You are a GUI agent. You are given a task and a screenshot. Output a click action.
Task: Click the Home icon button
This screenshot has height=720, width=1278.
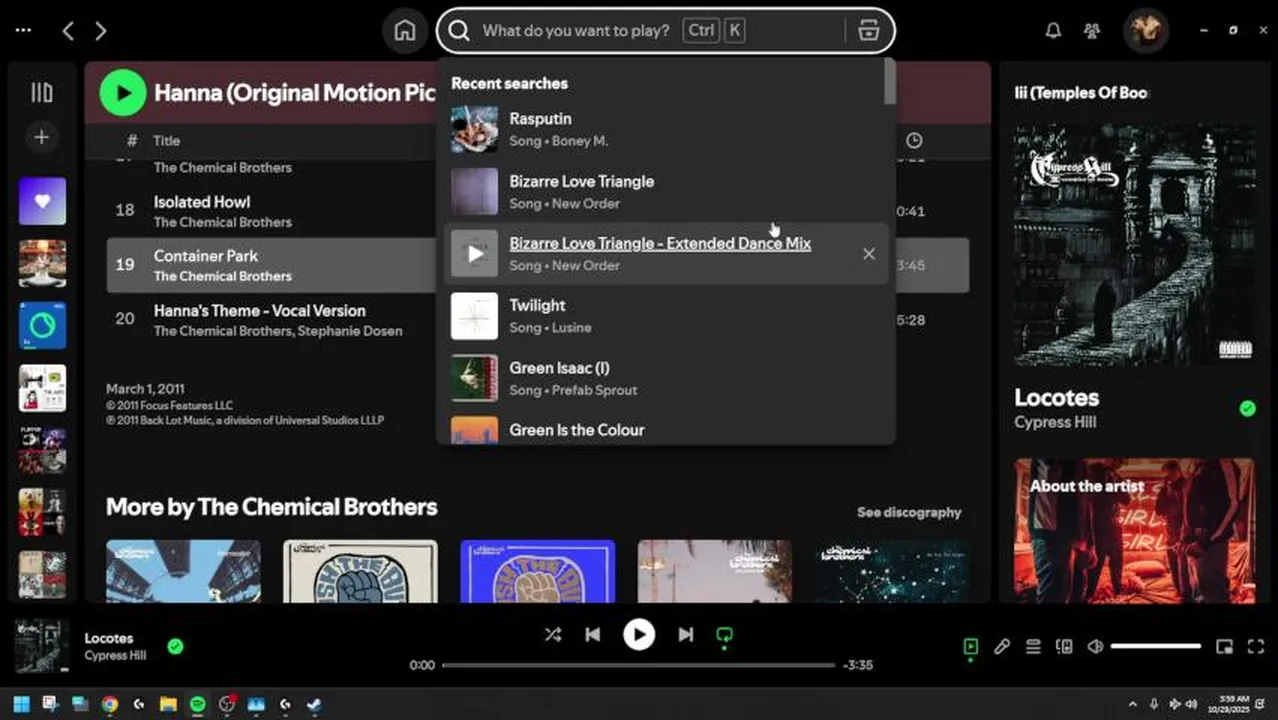click(x=405, y=30)
